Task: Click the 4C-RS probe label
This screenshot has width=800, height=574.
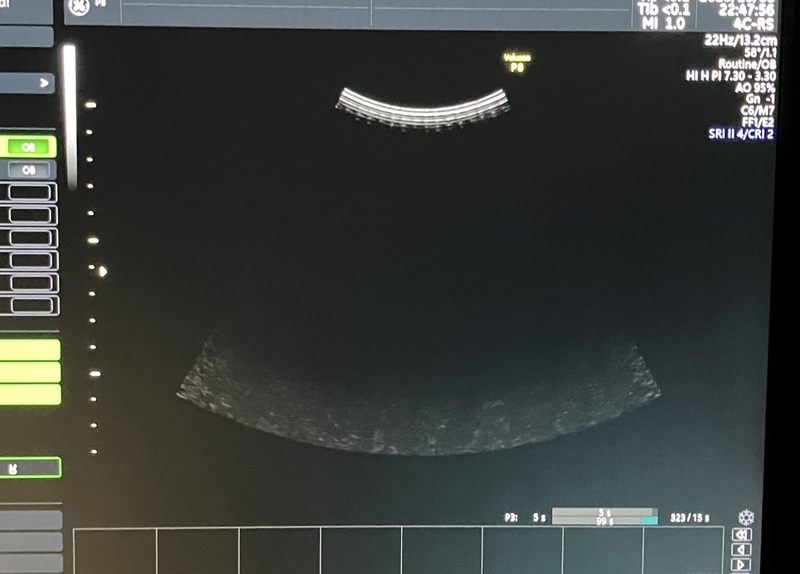Action: point(753,23)
